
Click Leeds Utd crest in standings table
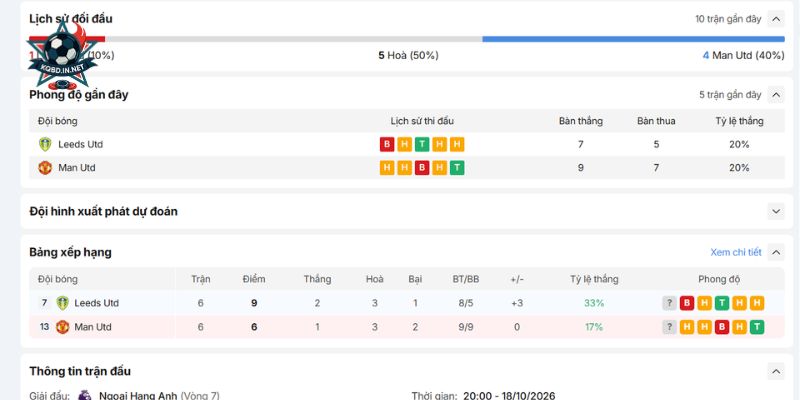62,303
